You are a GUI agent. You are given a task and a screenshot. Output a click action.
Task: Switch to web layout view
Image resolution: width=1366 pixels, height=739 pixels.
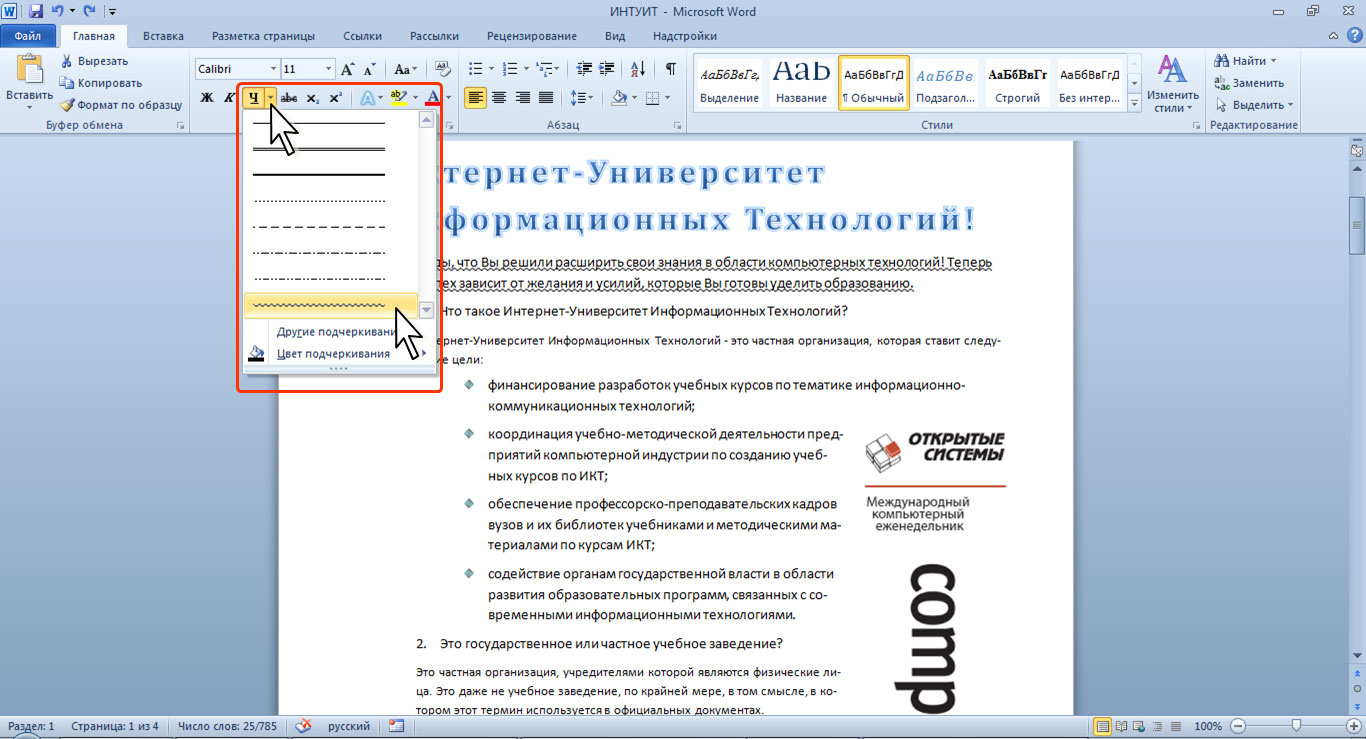point(1137,726)
